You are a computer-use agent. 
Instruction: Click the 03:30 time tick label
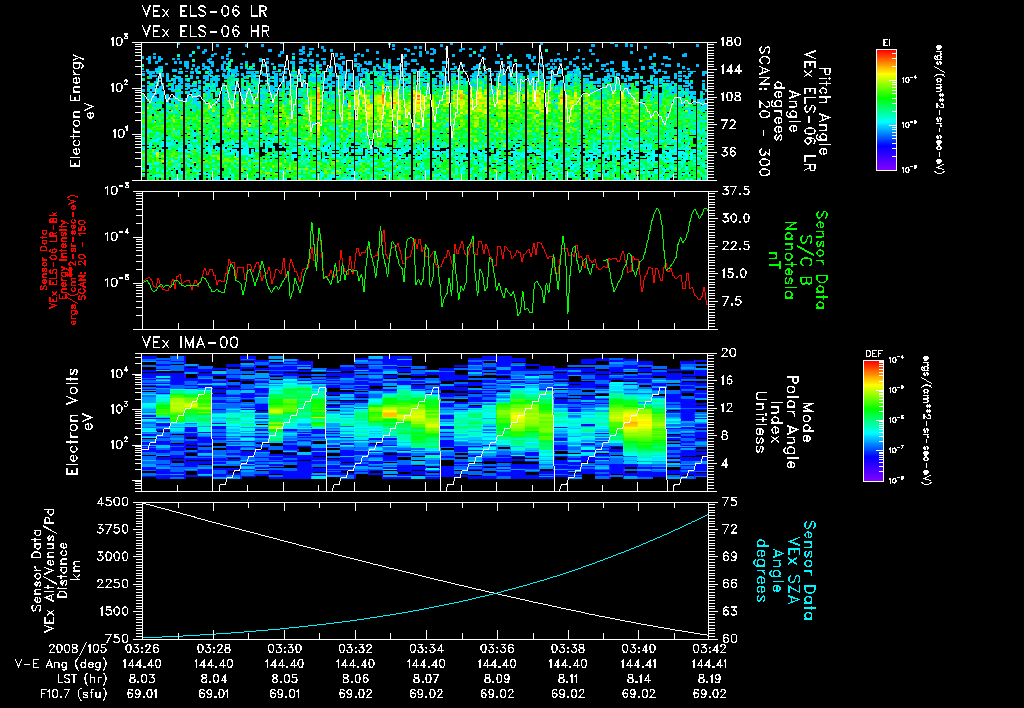[x=285, y=650]
